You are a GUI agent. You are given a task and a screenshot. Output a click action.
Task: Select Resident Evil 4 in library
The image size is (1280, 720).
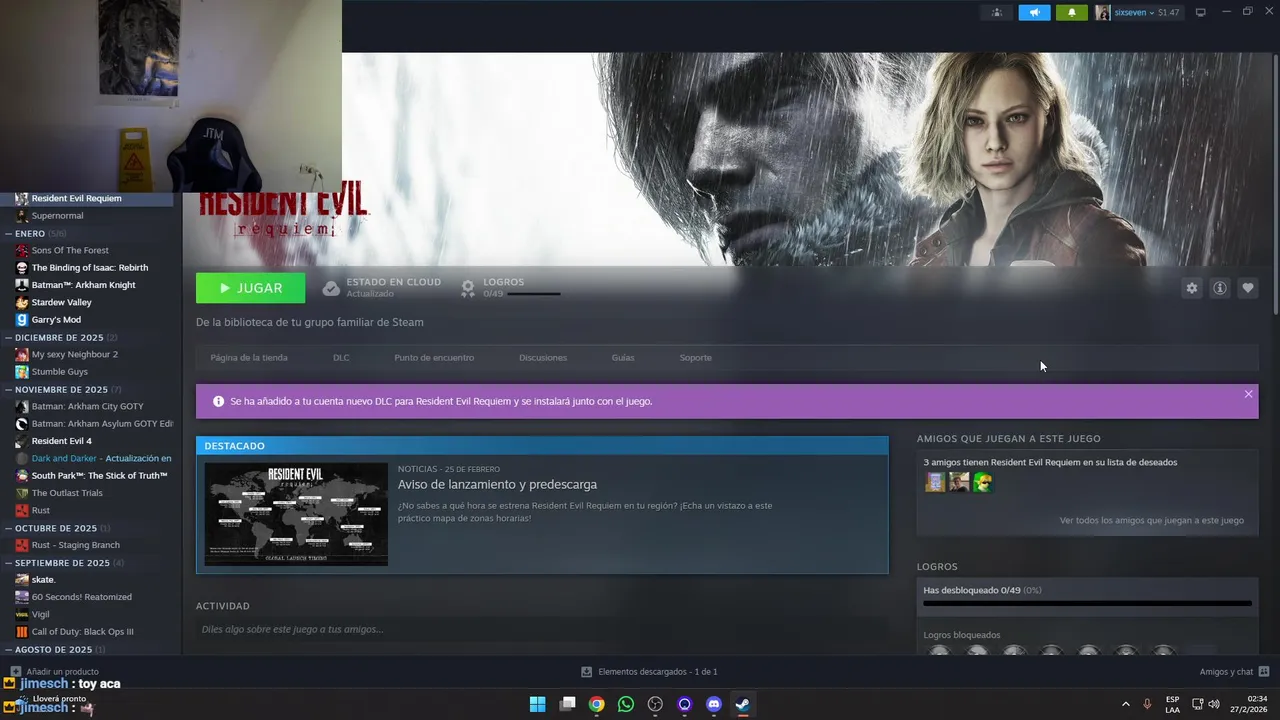[x=87, y=441]
